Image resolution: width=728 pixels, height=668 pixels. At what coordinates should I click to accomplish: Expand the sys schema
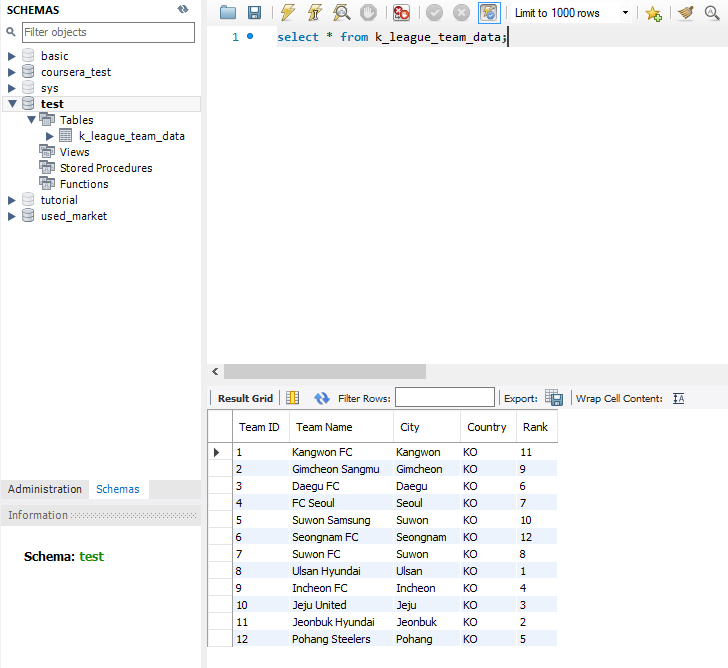point(12,88)
